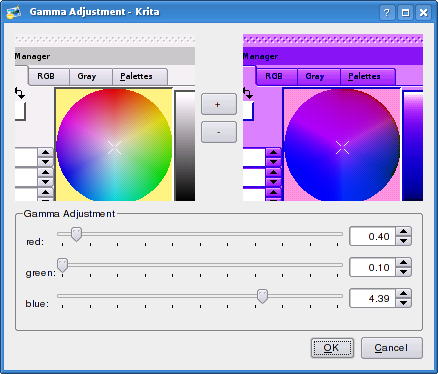
Task: Maximize the Gamma Adjustment window
Action: click(405, 13)
